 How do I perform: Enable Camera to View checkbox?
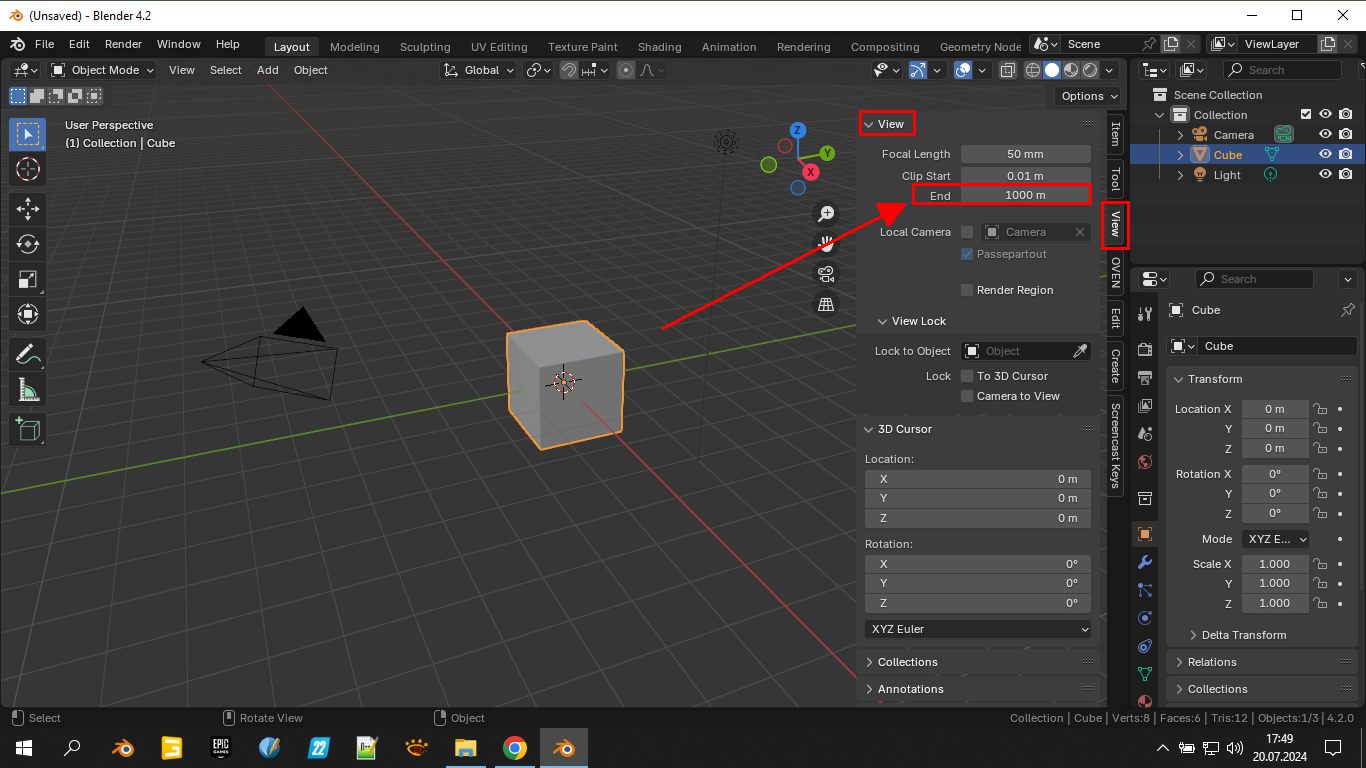pos(967,396)
